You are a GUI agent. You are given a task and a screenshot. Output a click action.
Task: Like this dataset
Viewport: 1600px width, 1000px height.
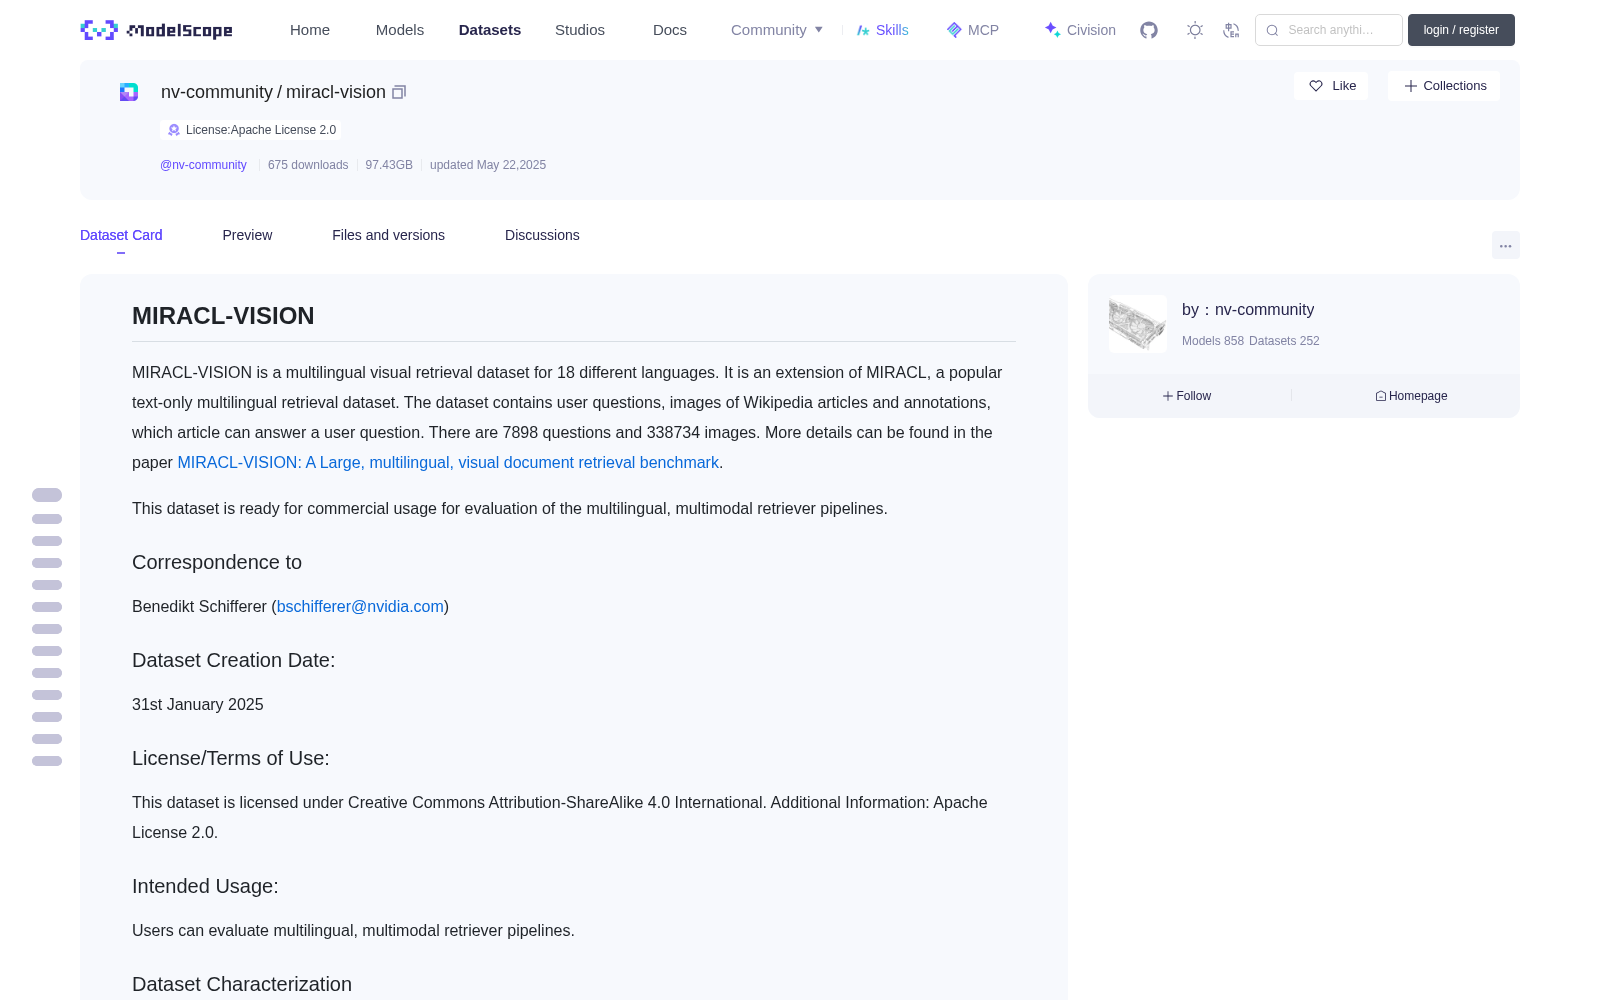pyautogui.click(x=1331, y=86)
